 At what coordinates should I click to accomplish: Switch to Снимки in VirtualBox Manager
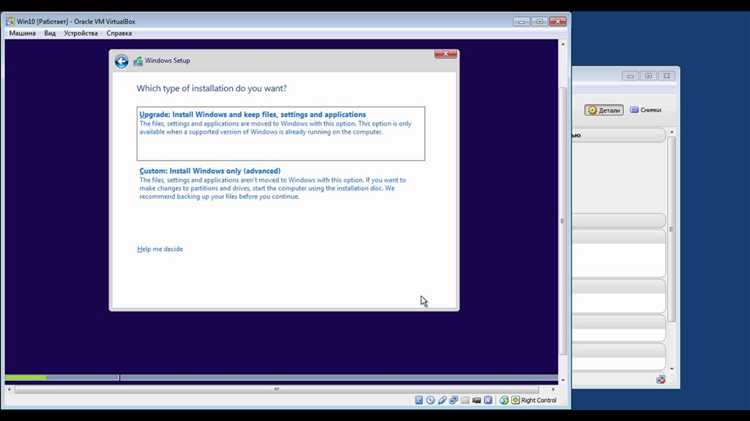[x=645, y=110]
